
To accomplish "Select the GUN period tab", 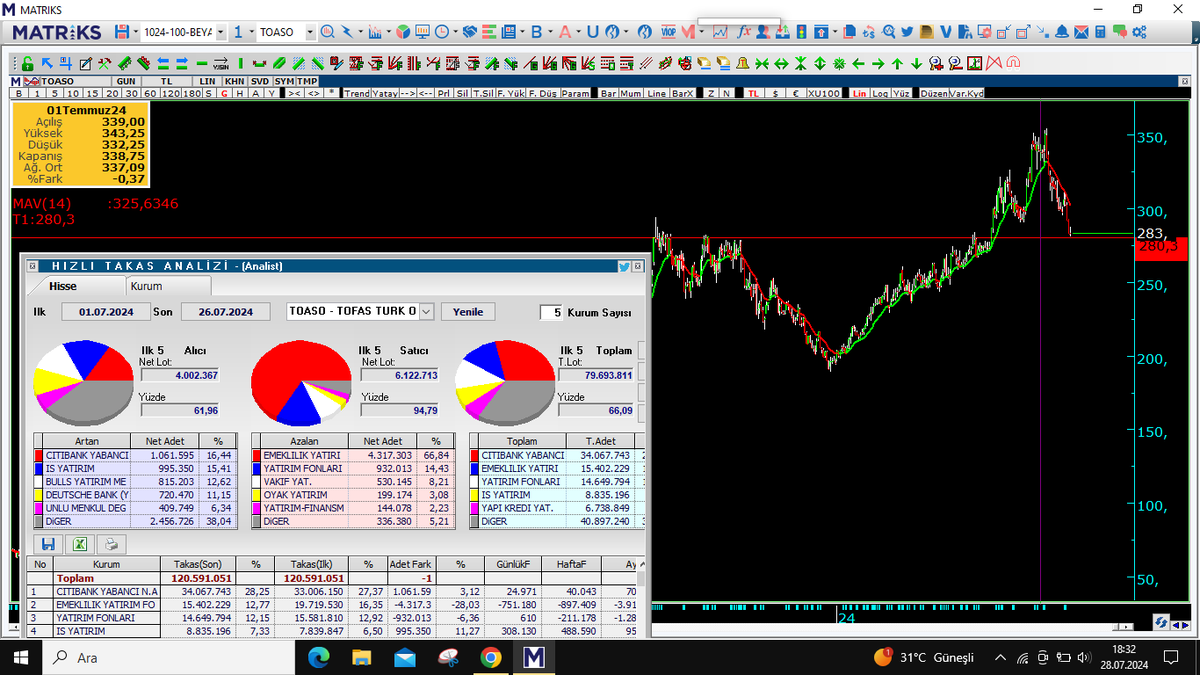I will [x=126, y=81].
